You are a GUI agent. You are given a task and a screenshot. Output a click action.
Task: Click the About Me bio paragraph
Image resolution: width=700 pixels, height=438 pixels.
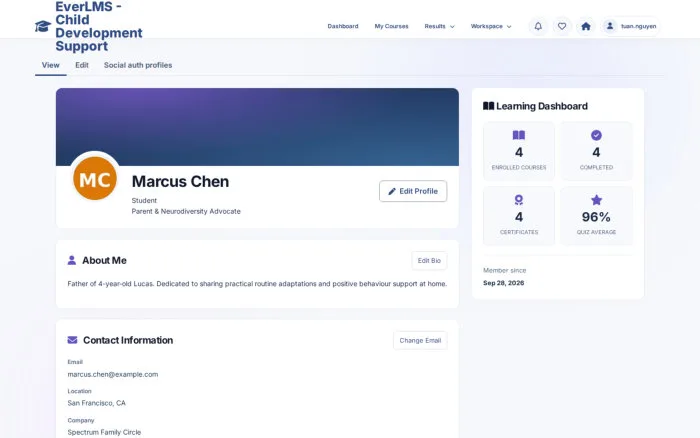257,284
